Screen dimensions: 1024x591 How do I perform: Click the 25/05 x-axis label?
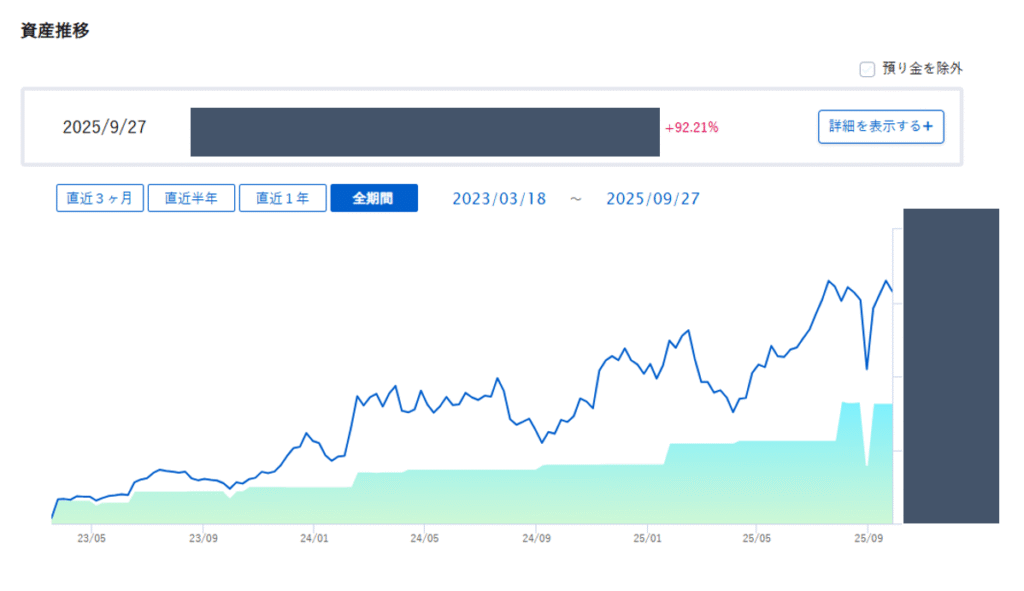coord(756,538)
